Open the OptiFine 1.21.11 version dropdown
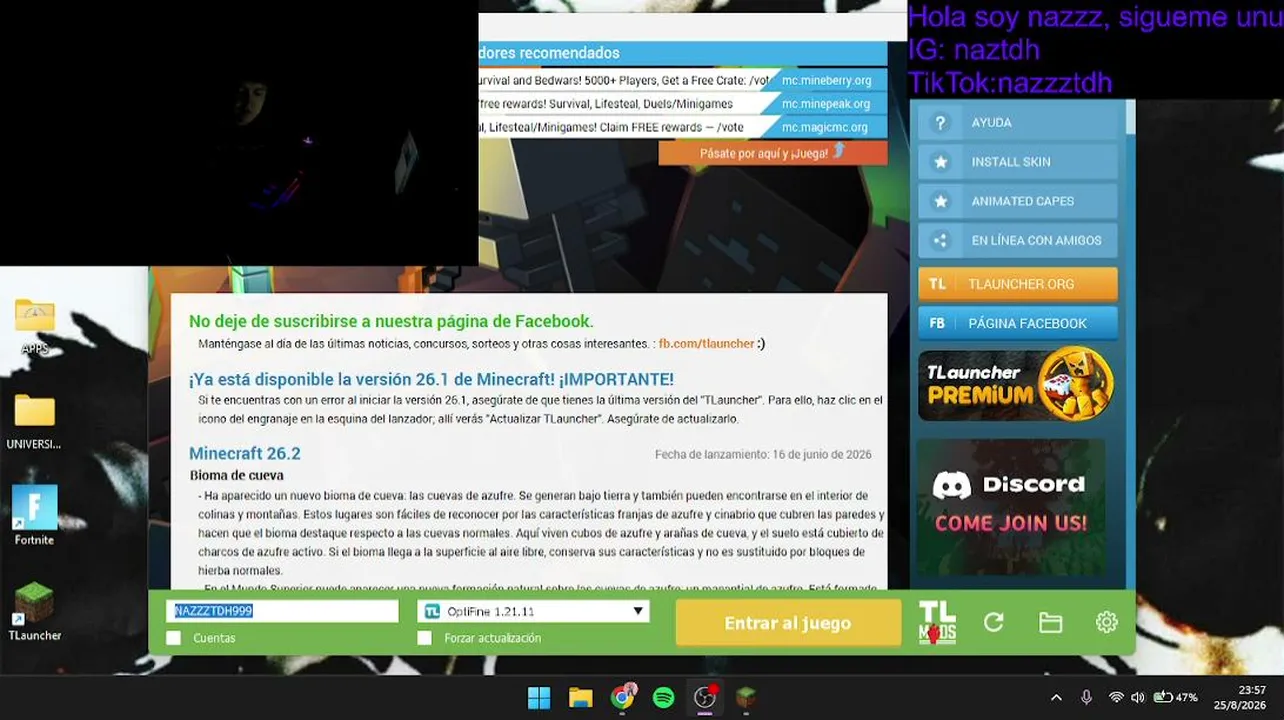Screen dimensions: 1284x720 (x=533, y=611)
